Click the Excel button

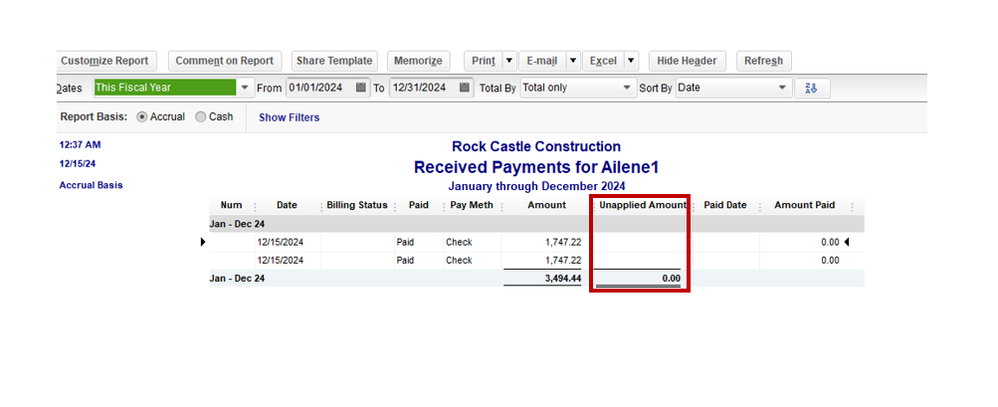[603, 61]
